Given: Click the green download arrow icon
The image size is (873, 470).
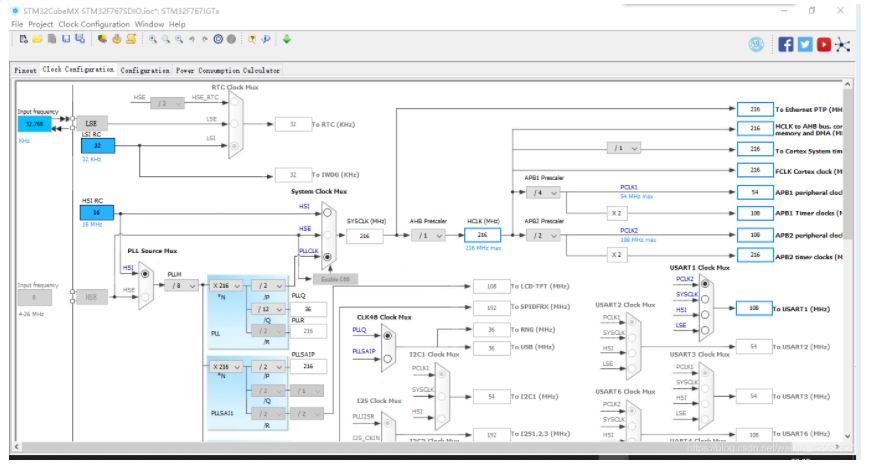Looking at the screenshot, I should (287, 39).
